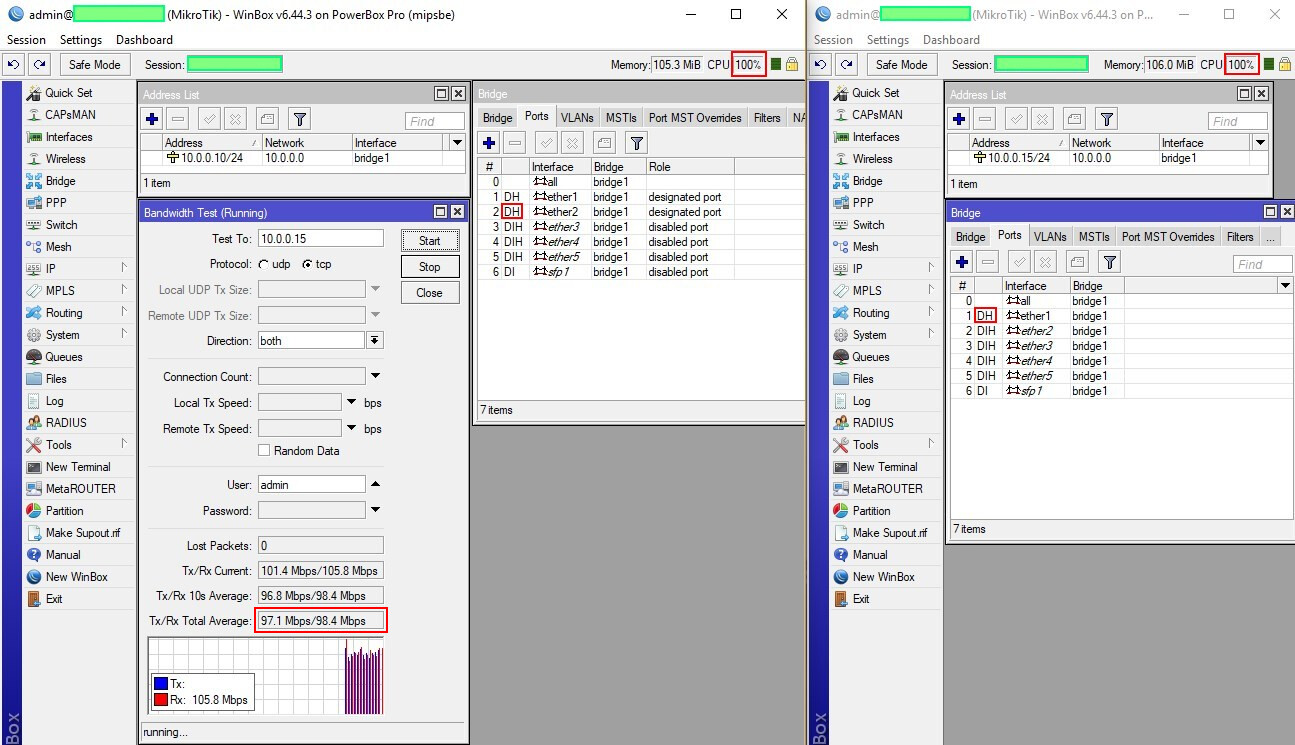Click the Safe Mode button in left window

[x=94, y=64]
